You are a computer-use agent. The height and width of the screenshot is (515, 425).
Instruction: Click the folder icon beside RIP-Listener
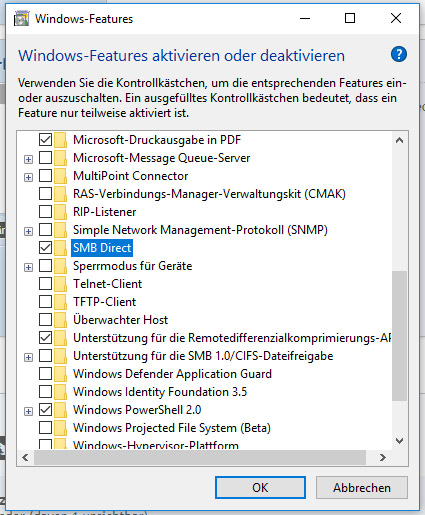point(61,212)
